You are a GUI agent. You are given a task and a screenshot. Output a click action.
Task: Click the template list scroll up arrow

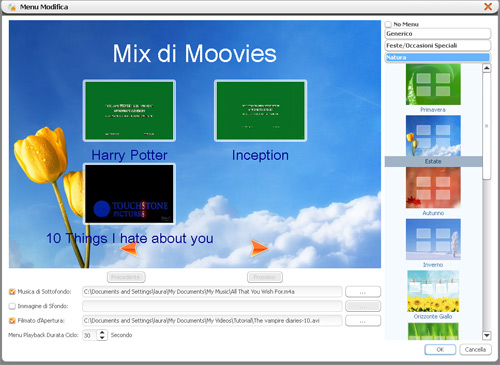click(x=487, y=68)
